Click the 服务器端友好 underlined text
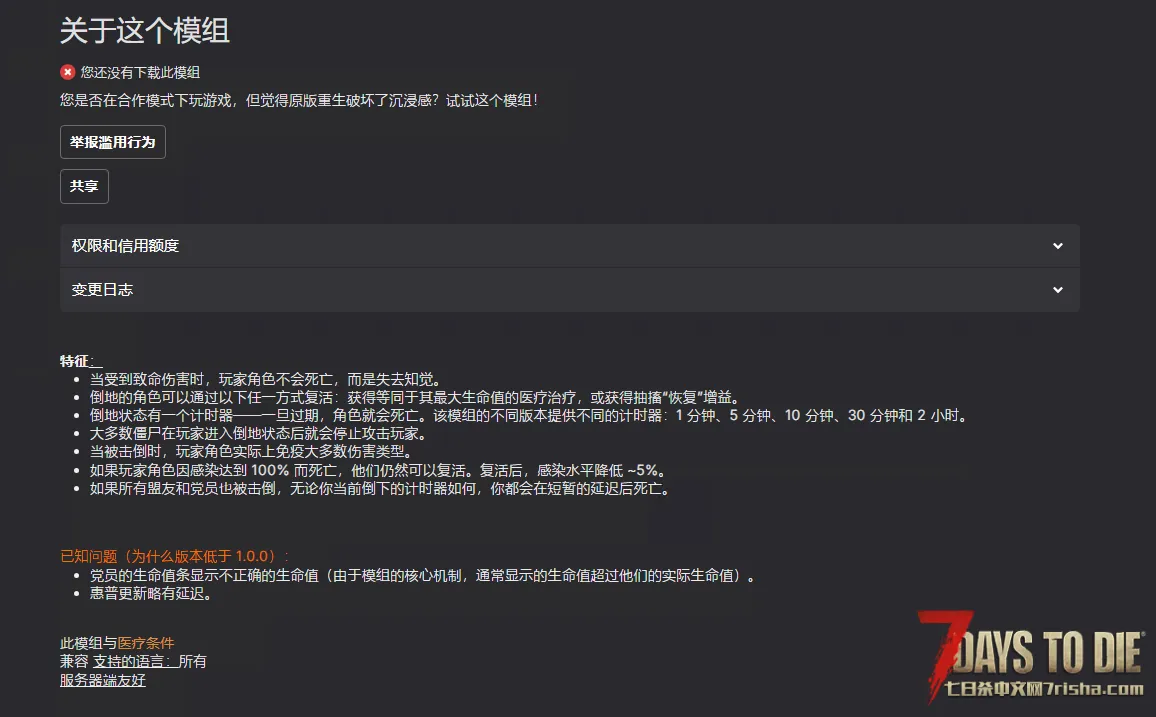 coord(102,680)
